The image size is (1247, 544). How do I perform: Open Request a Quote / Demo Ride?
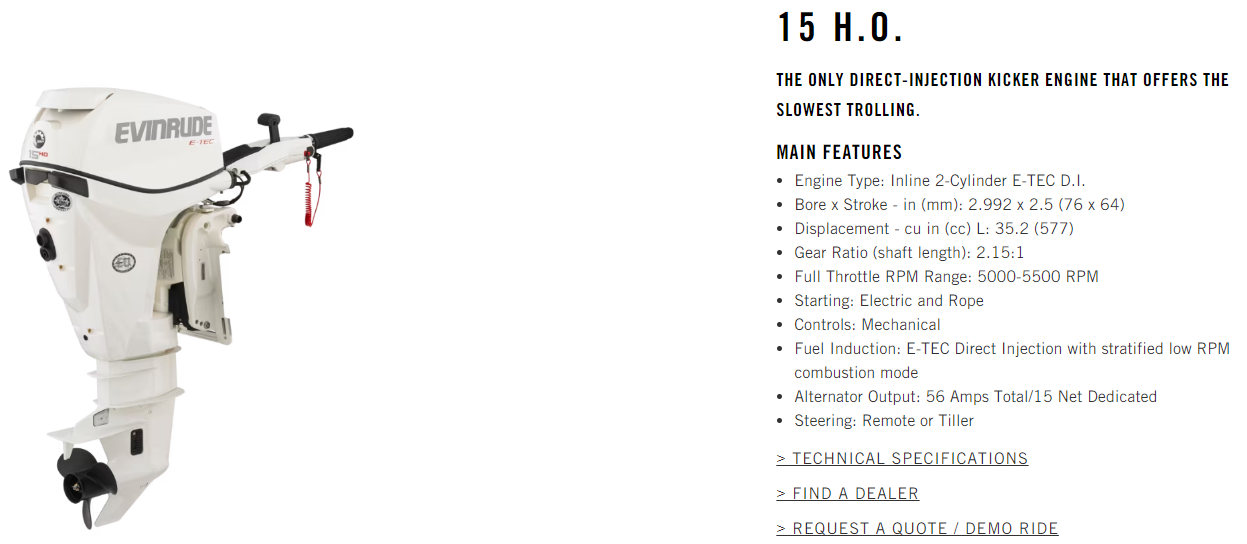tap(917, 529)
